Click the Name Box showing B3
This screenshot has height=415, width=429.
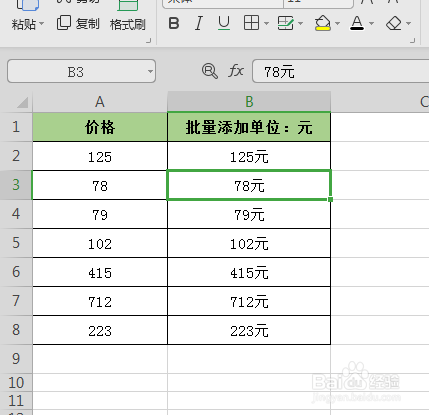coord(81,71)
